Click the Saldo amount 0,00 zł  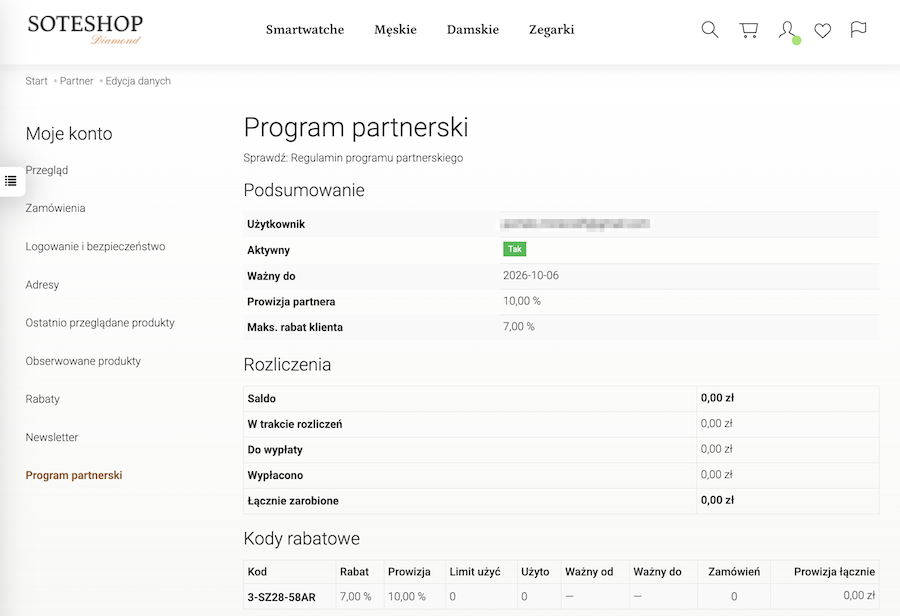coord(717,398)
